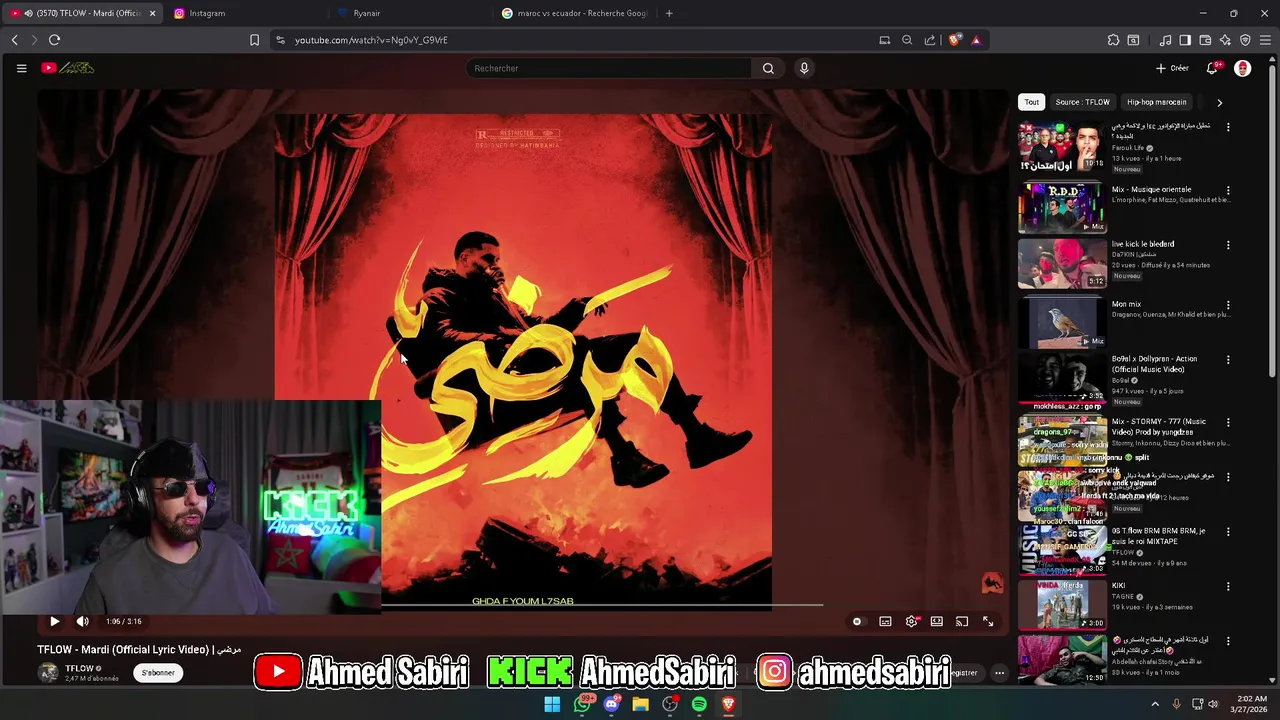The image size is (1280, 720).
Task: Show next filter chips with arrow
Action: click(x=1219, y=102)
